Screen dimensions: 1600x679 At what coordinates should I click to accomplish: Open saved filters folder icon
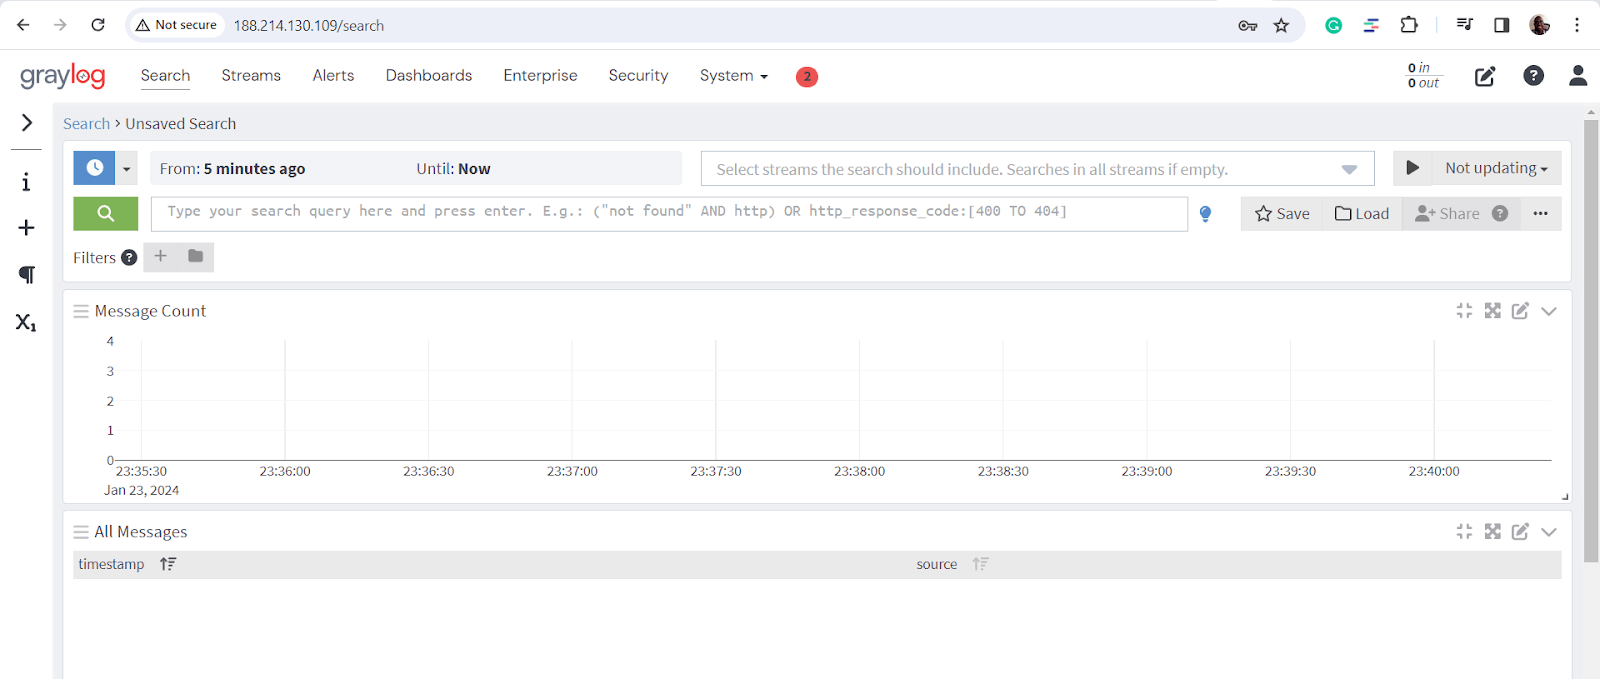pyautogui.click(x=196, y=257)
